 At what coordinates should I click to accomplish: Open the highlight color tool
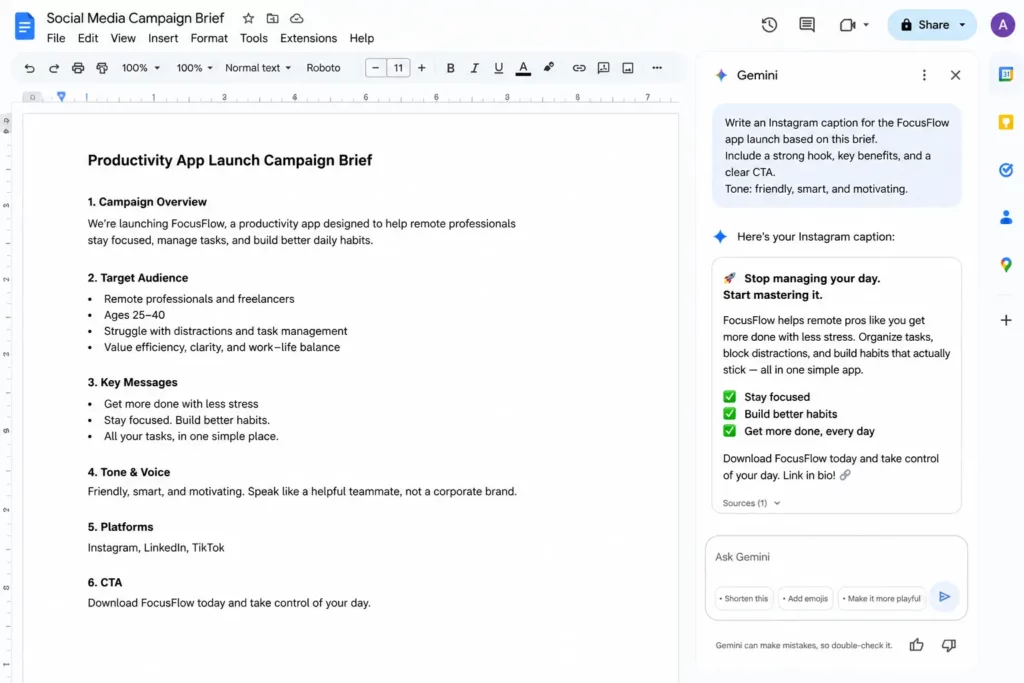[x=549, y=67]
